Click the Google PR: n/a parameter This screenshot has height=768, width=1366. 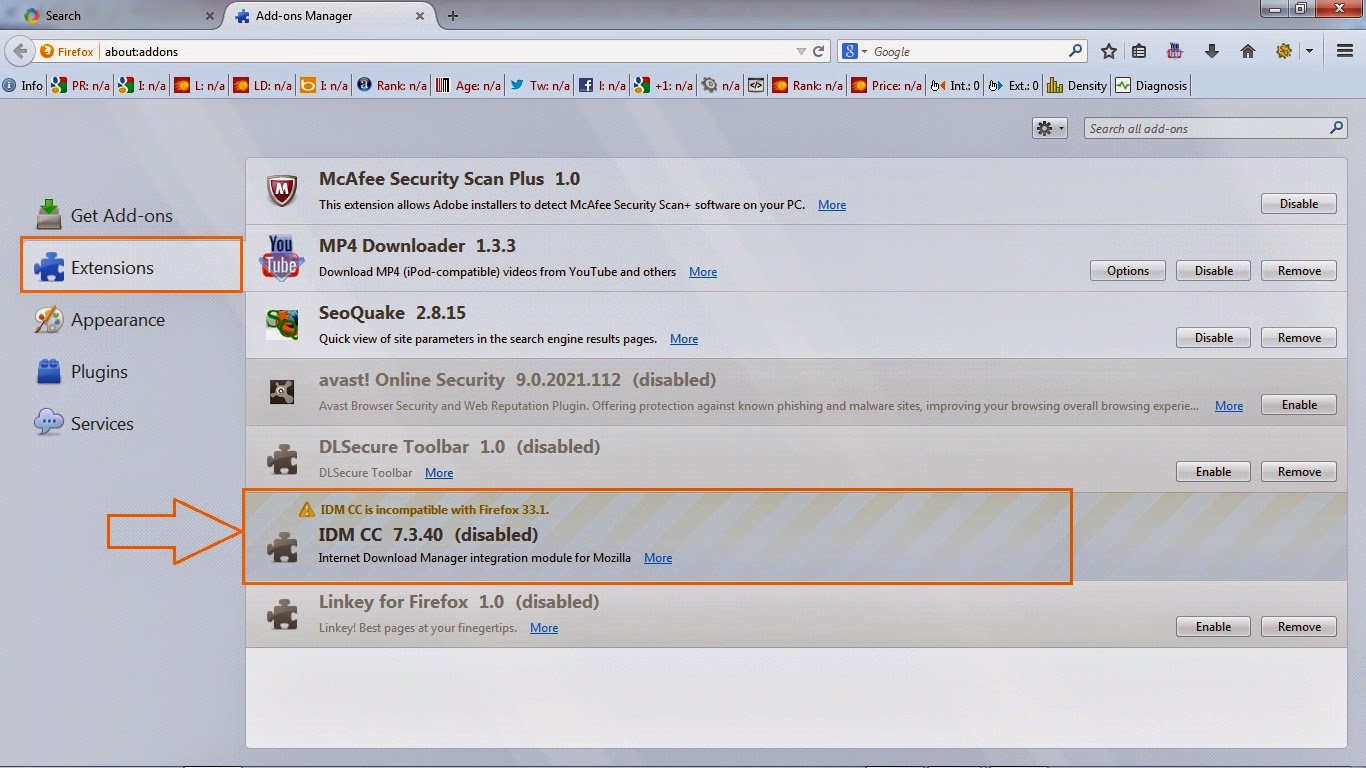tap(82, 86)
